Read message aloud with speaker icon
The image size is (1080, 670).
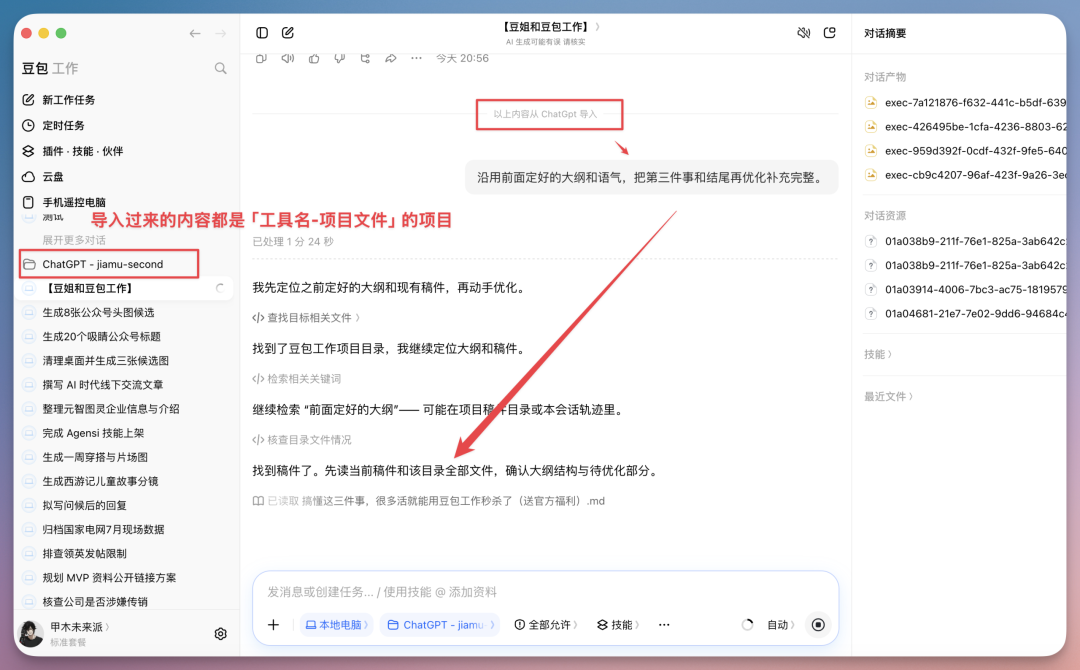pyautogui.click(x=288, y=59)
